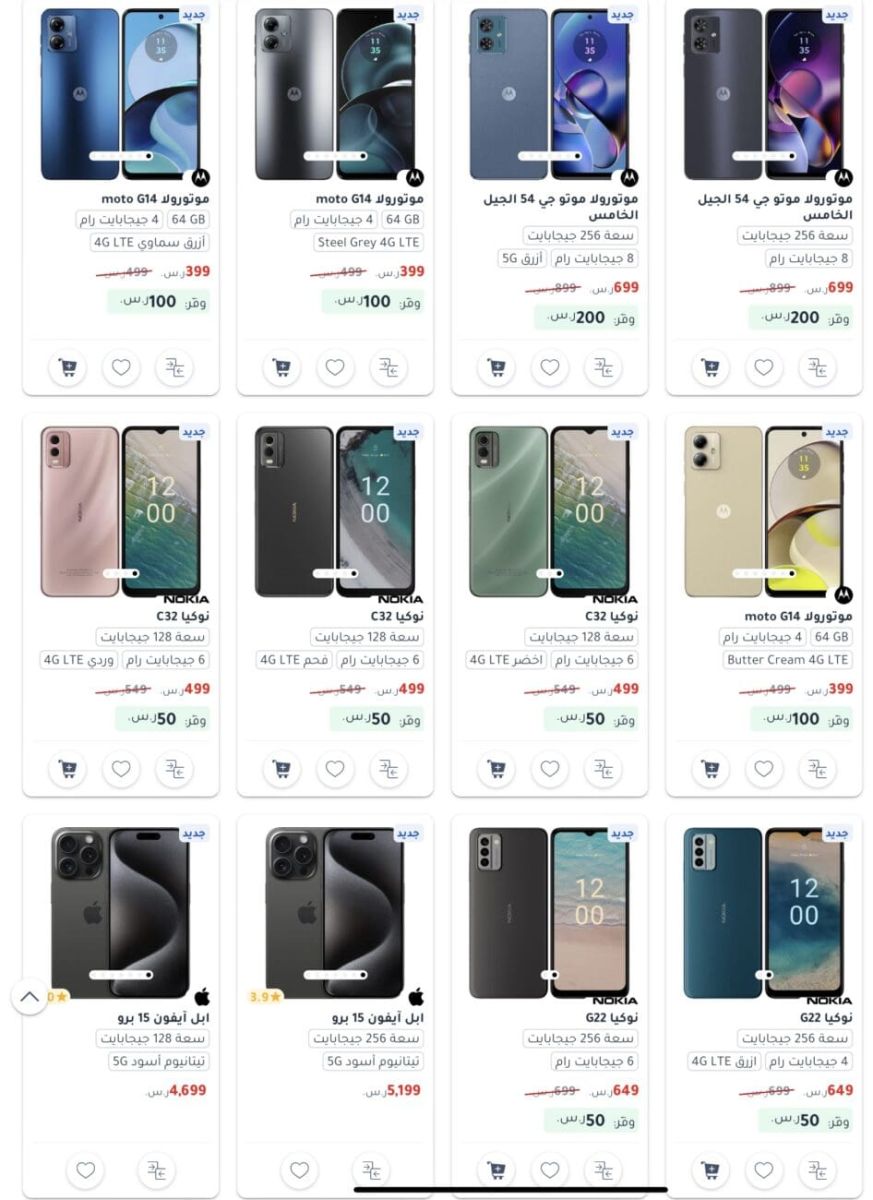Select the Steel Grey 4G LTE tag
The image size is (873, 1200).
coord(369,243)
